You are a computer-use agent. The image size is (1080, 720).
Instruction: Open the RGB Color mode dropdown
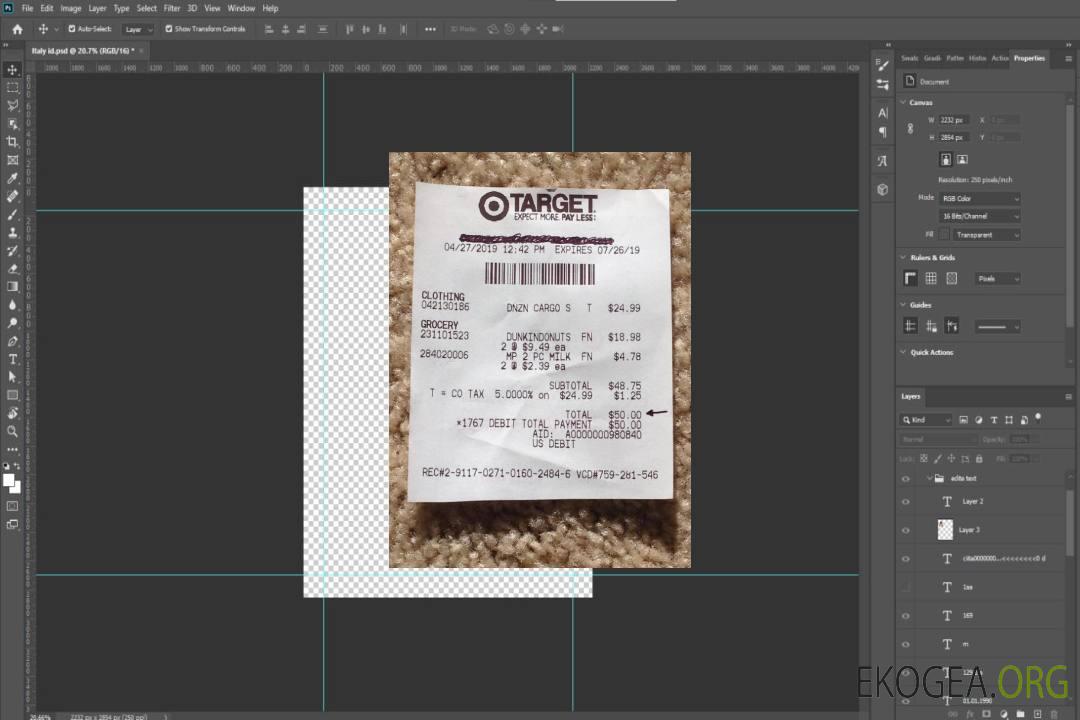coord(980,198)
